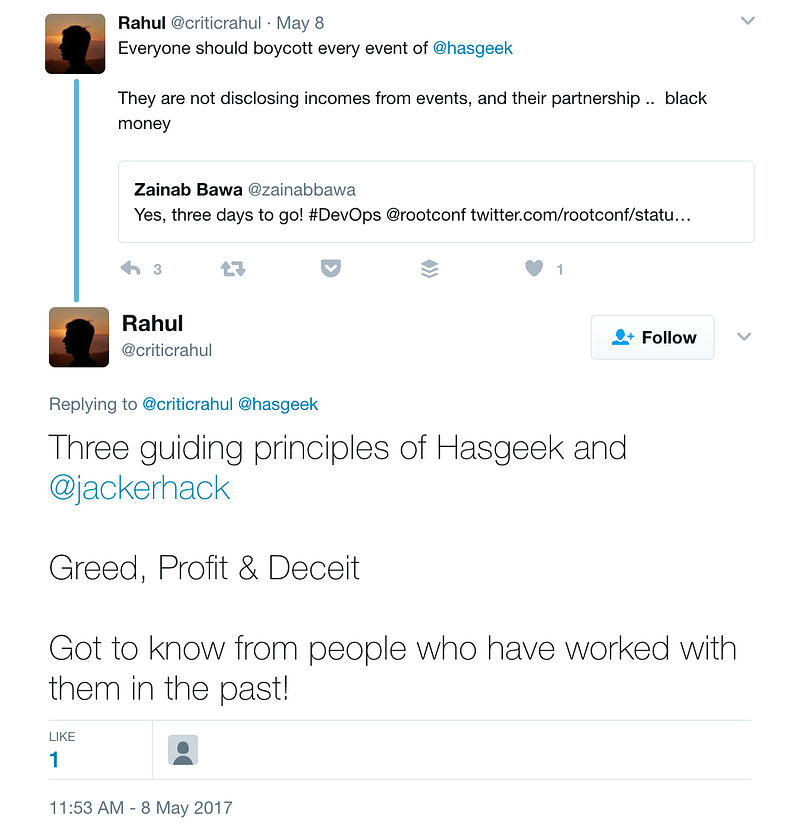Screen dimensions: 800x830
Task: View the profile of the user who liked
Action: point(183,750)
